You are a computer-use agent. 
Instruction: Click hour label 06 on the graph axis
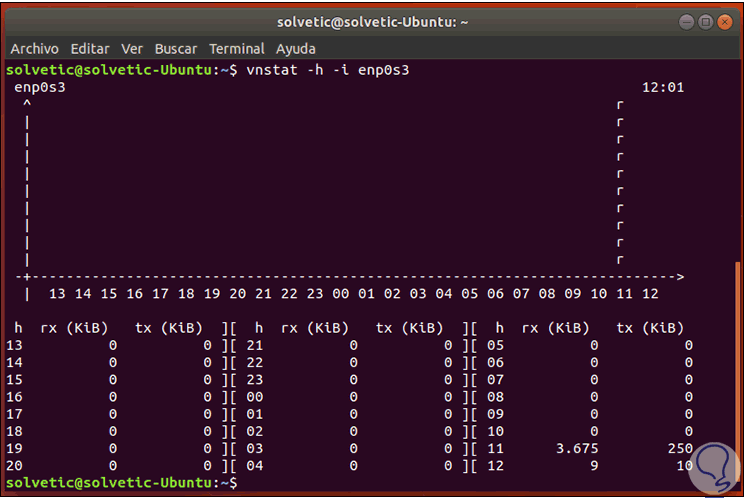(495, 294)
